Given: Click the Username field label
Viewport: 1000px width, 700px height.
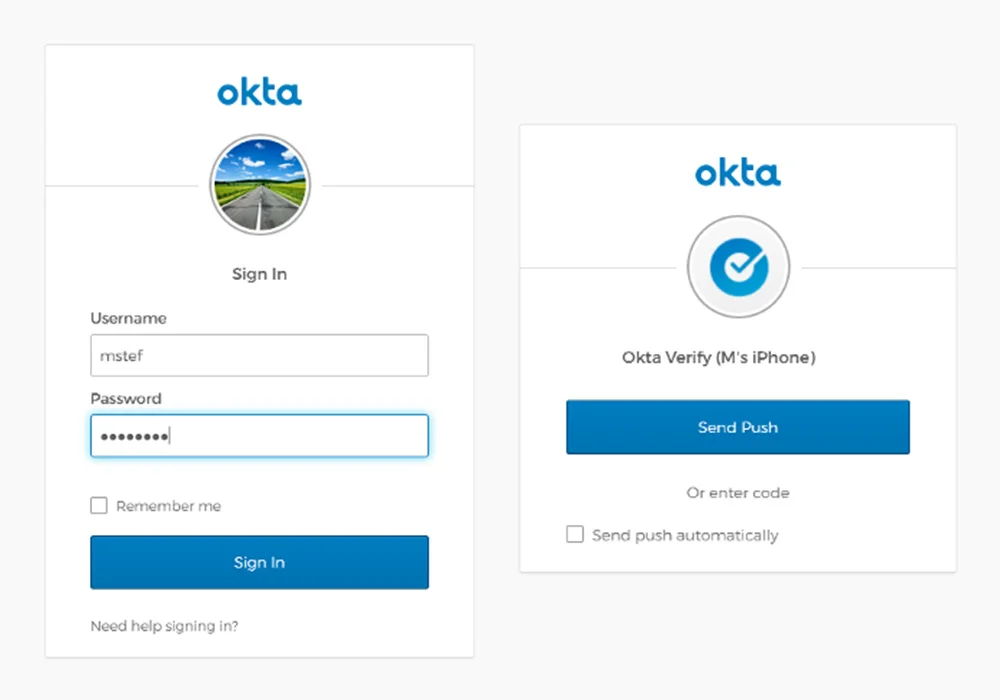Looking at the screenshot, I should point(128,318).
